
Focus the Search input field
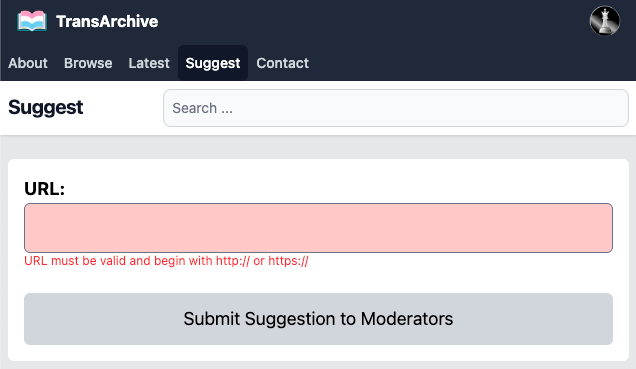point(396,108)
